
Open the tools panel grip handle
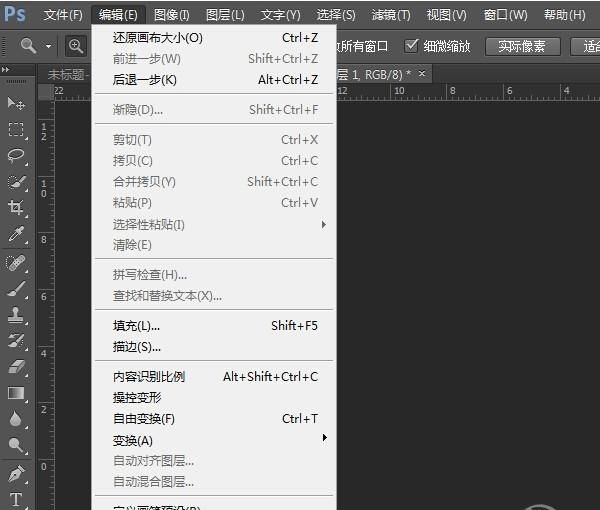[x=16, y=81]
